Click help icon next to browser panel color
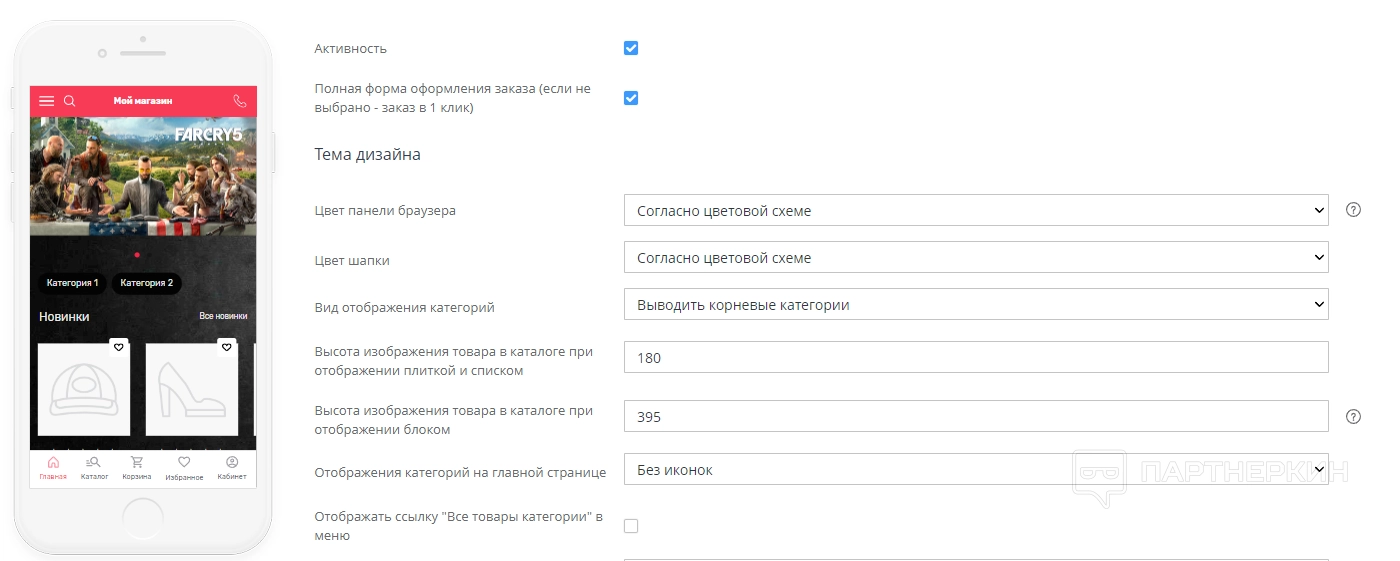 coord(1353,210)
